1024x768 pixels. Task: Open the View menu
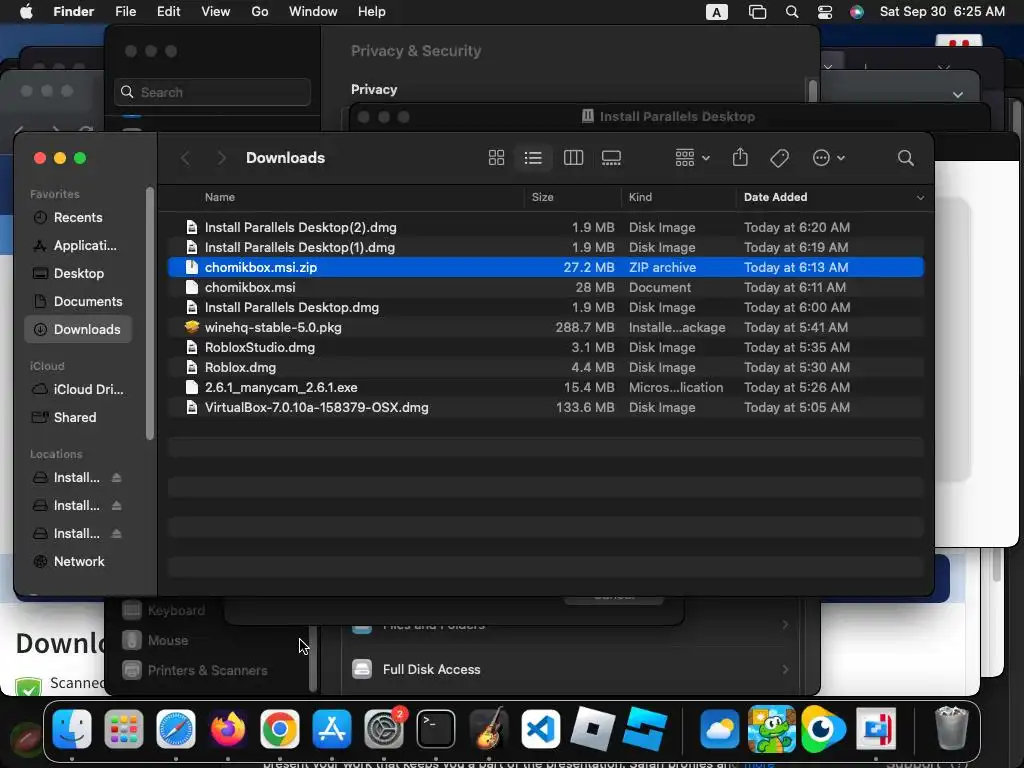216,12
